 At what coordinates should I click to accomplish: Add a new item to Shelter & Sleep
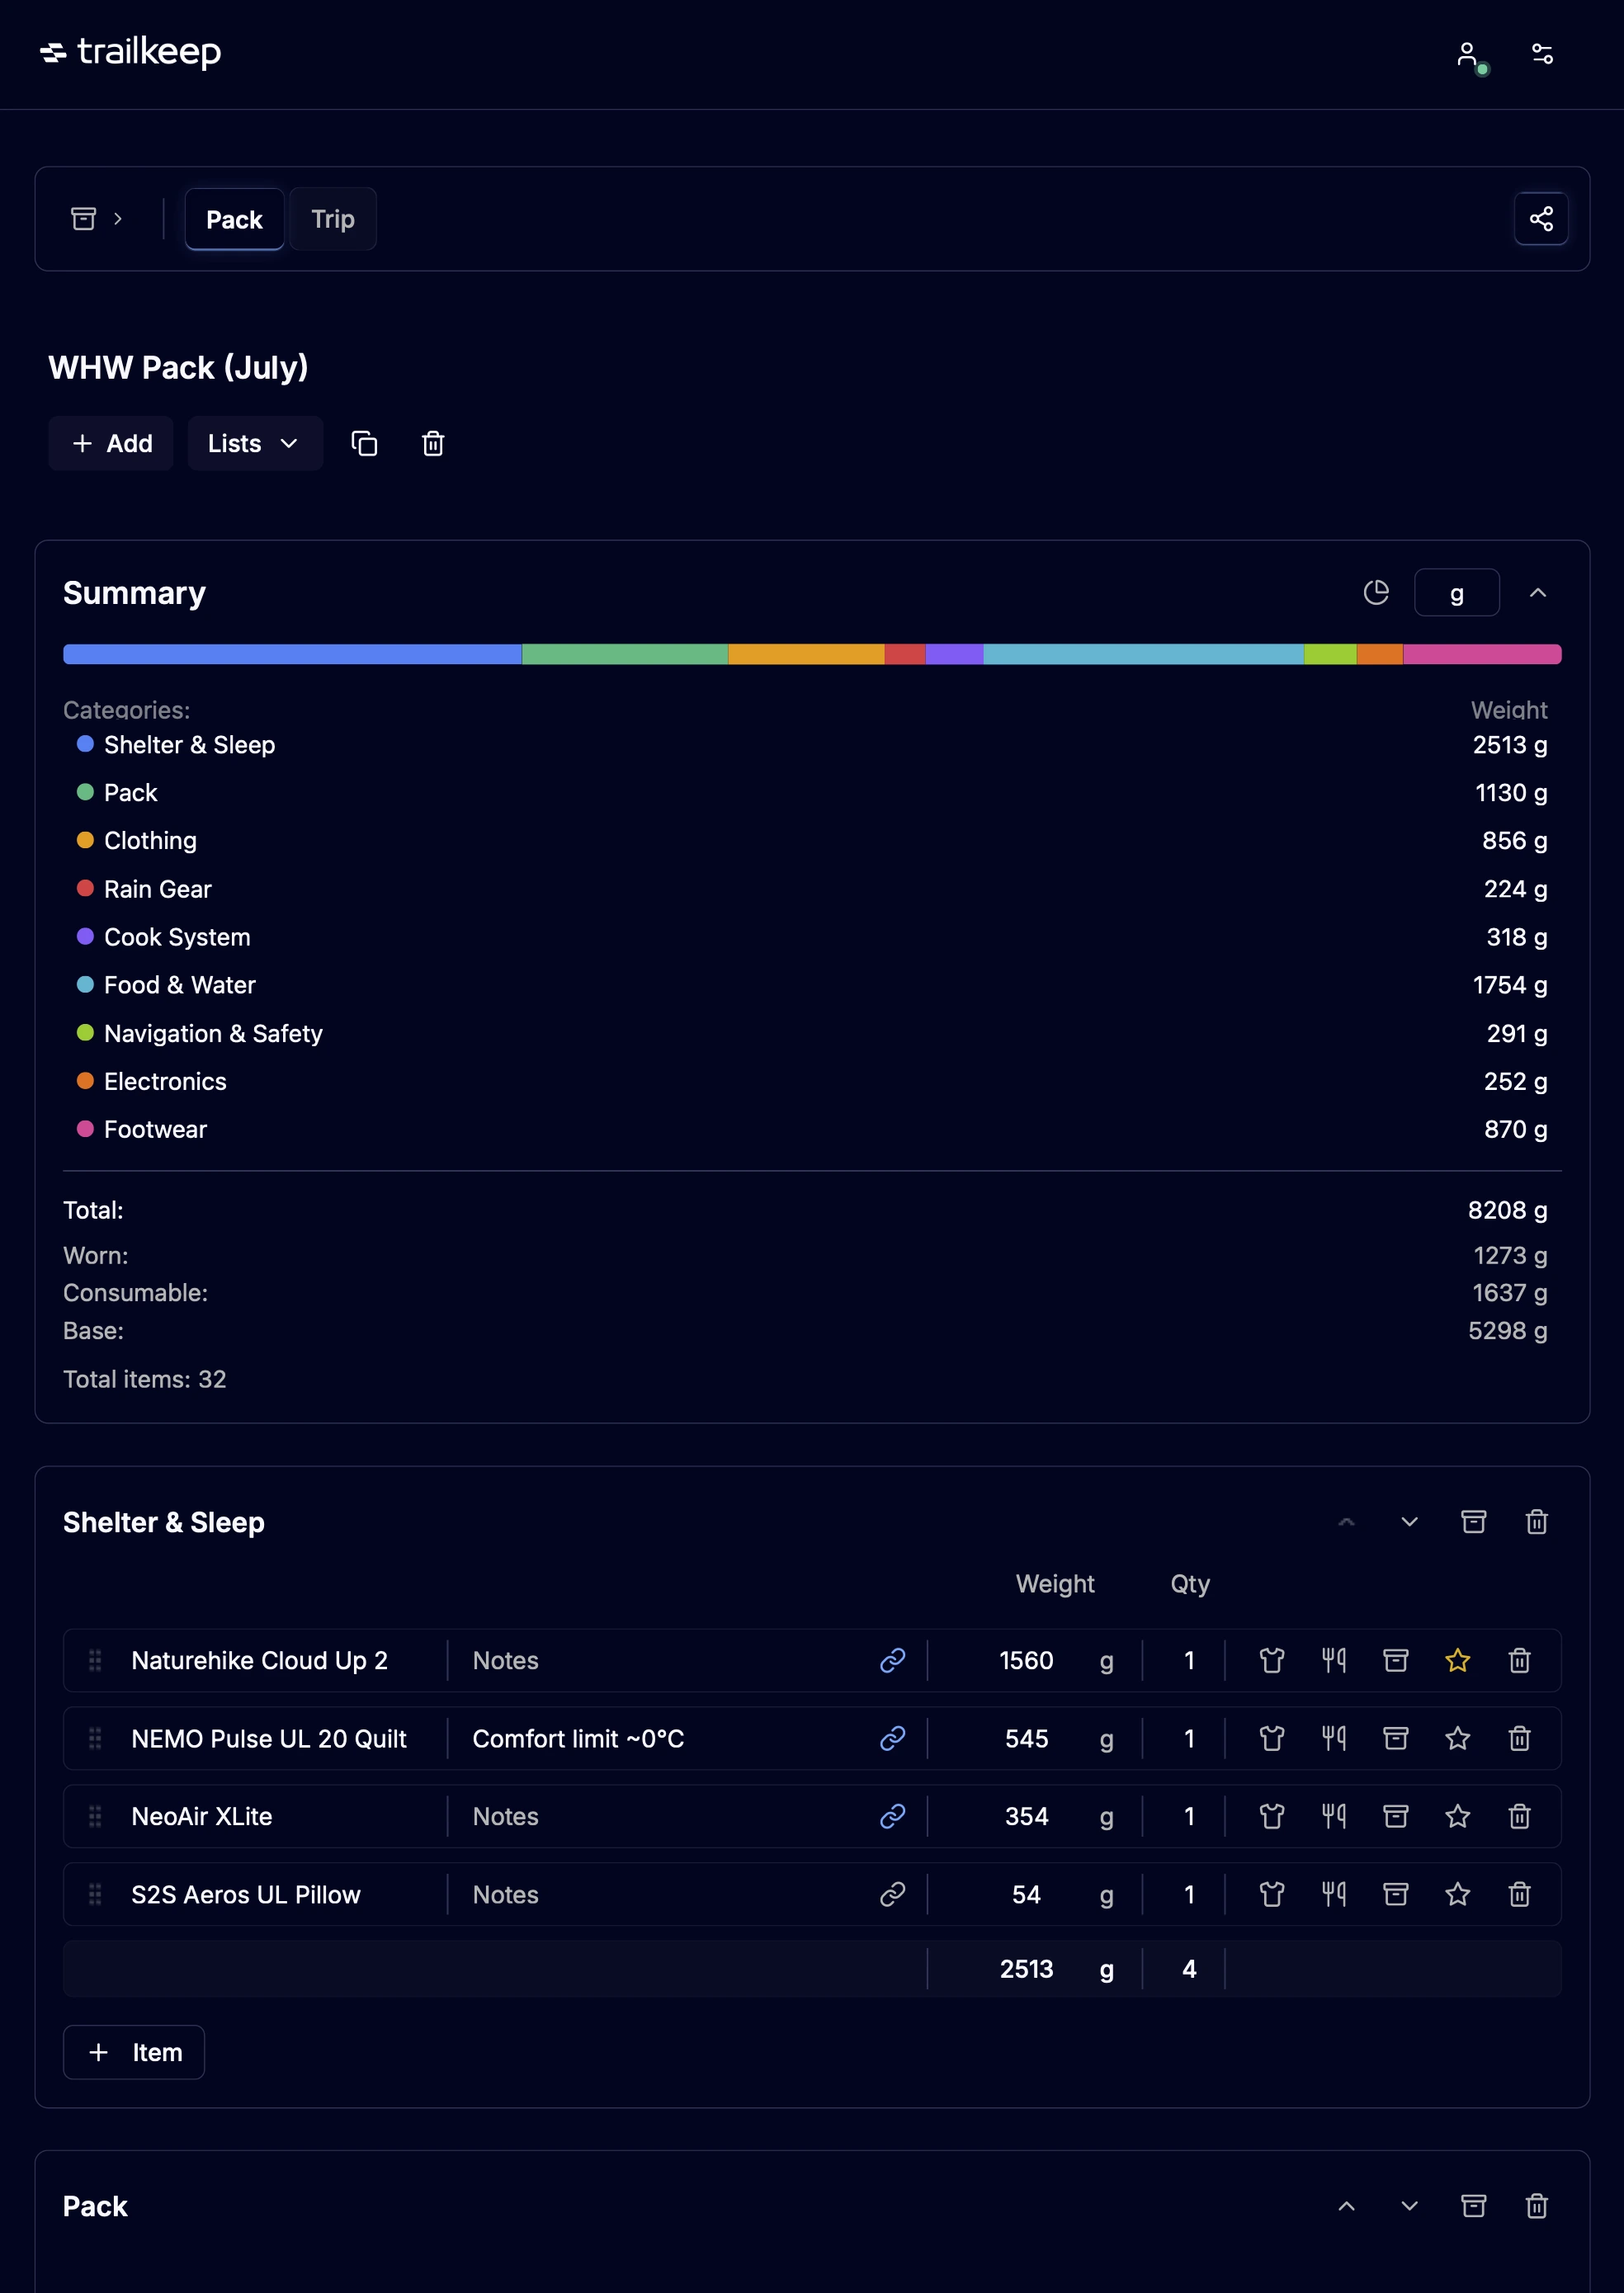[x=133, y=2052]
